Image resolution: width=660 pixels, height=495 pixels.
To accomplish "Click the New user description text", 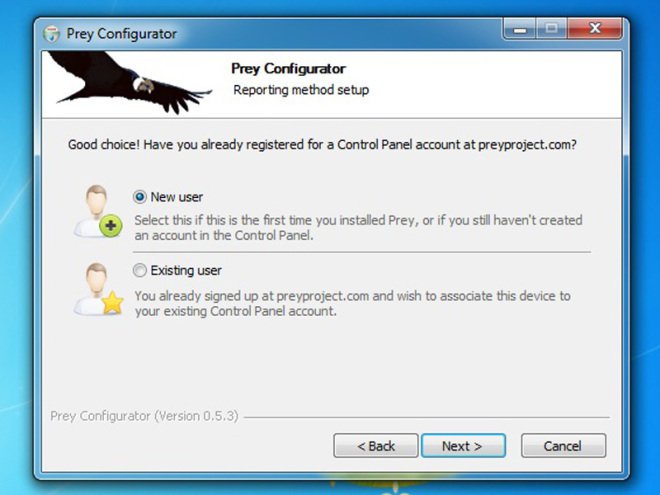I will pos(359,228).
